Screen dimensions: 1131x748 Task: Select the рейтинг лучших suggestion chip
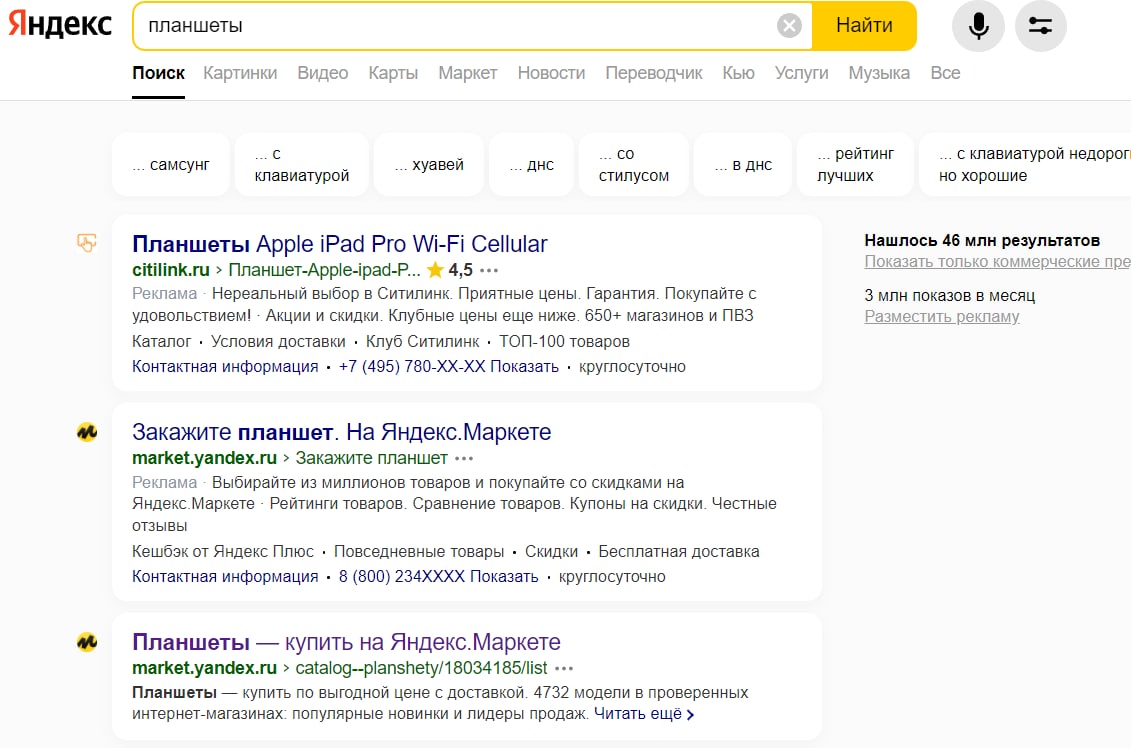point(855,164)
